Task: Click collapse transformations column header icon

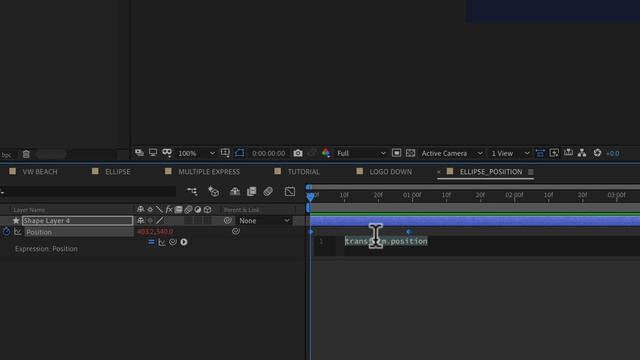Action: (150, 209)
